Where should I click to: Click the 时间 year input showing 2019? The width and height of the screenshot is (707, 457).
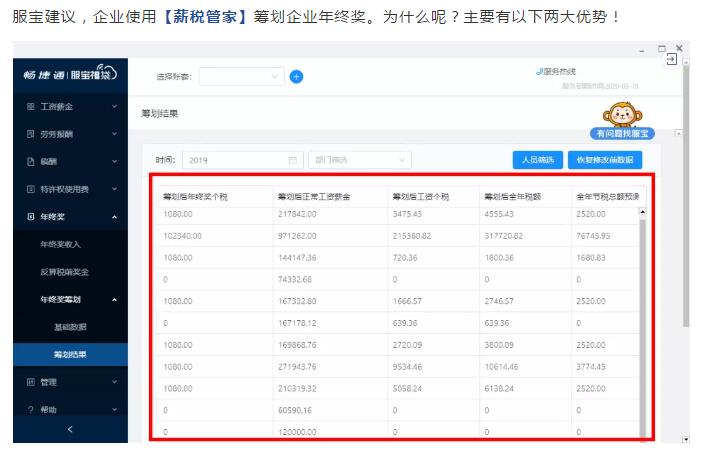click(243, 160)
